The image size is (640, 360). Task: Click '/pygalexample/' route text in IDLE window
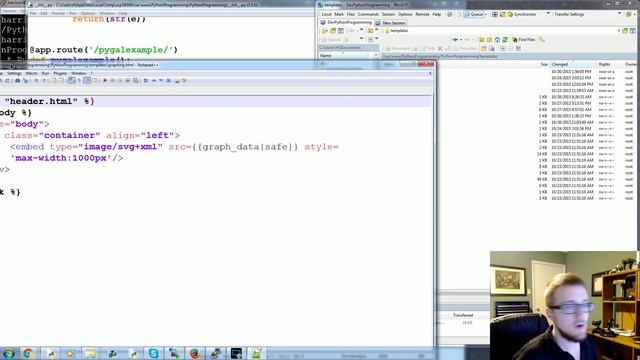click(131, 50)
